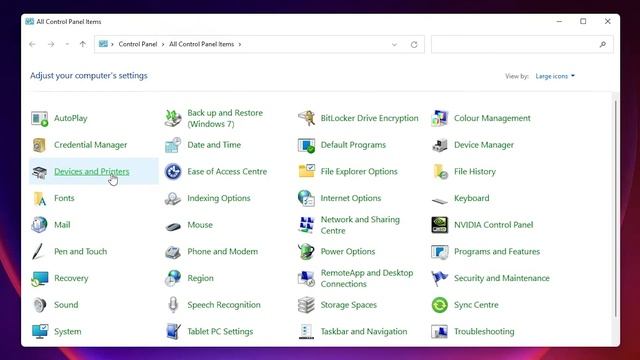Open RemoteApp and Desktop Connections icon
This screenshot has height=360, width=640.
click(306, 278)
